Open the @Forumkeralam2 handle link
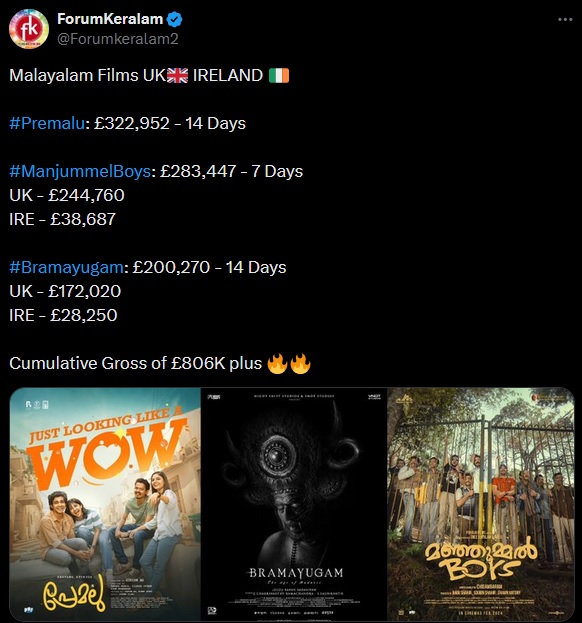The width and height of the screenshot is (582, 623). (118, 39)
